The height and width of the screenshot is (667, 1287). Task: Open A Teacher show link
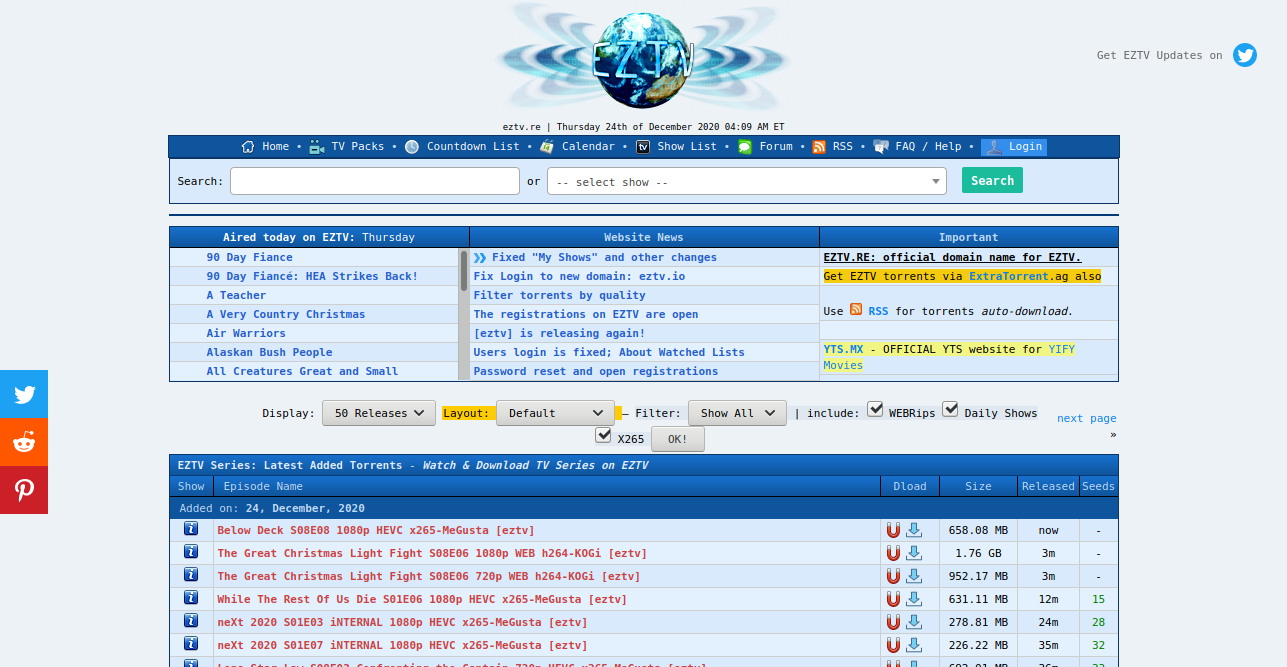(236, 295)
